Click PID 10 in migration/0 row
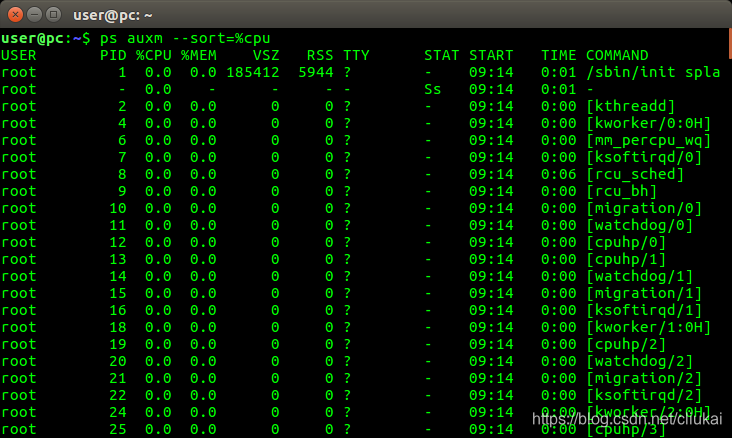Viewport: 732px width, 438px height. (x=118, y=208)
